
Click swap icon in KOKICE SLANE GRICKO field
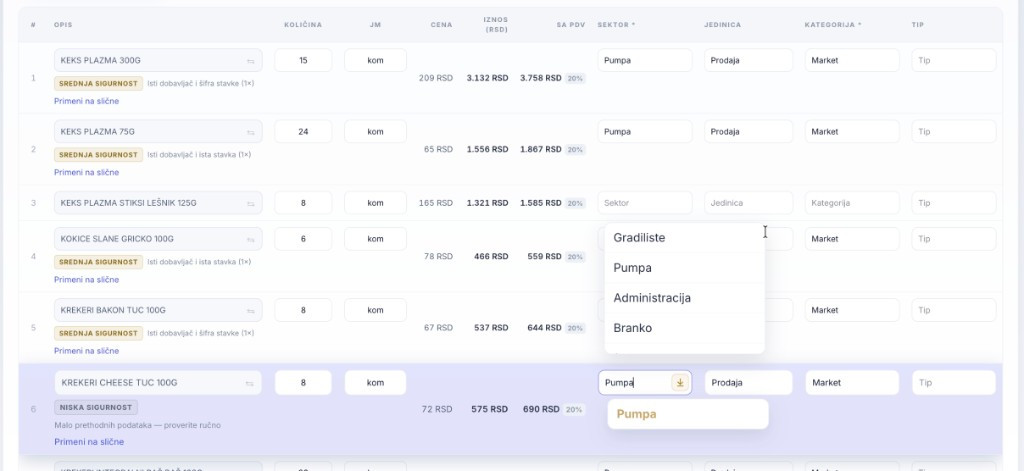coord(250,239)
